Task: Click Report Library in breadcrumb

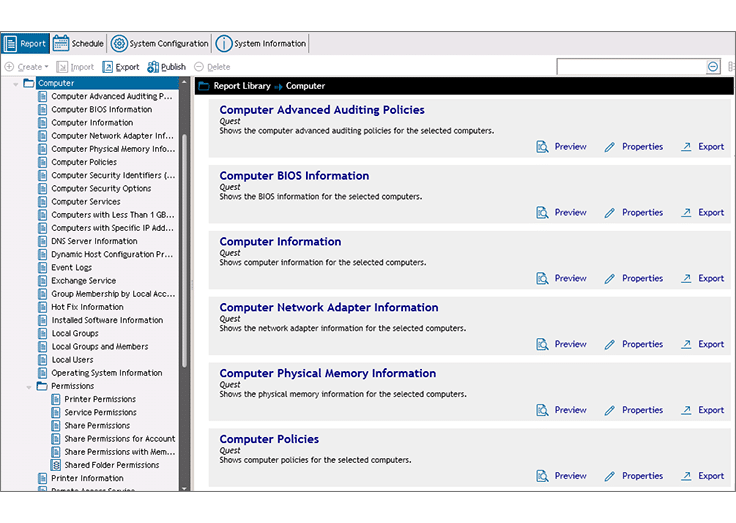Action: click(242, 86)
